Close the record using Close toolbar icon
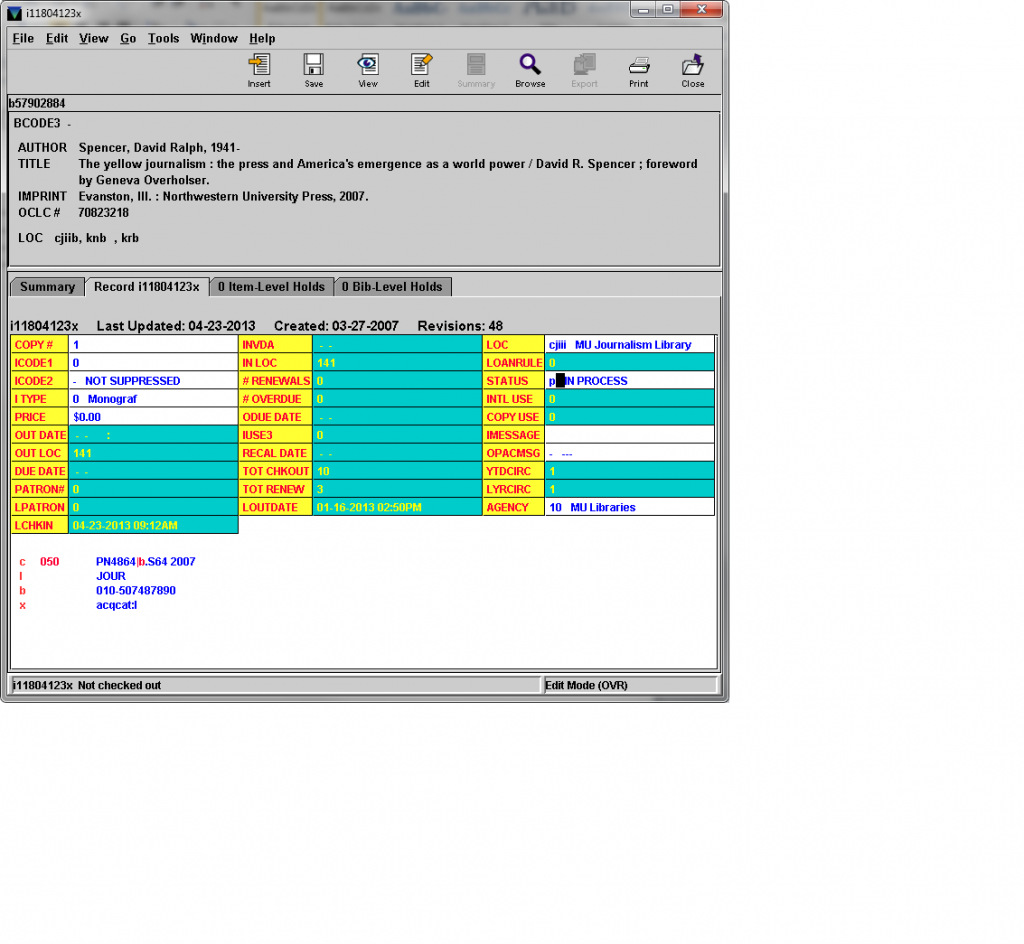 coord(693,70)
